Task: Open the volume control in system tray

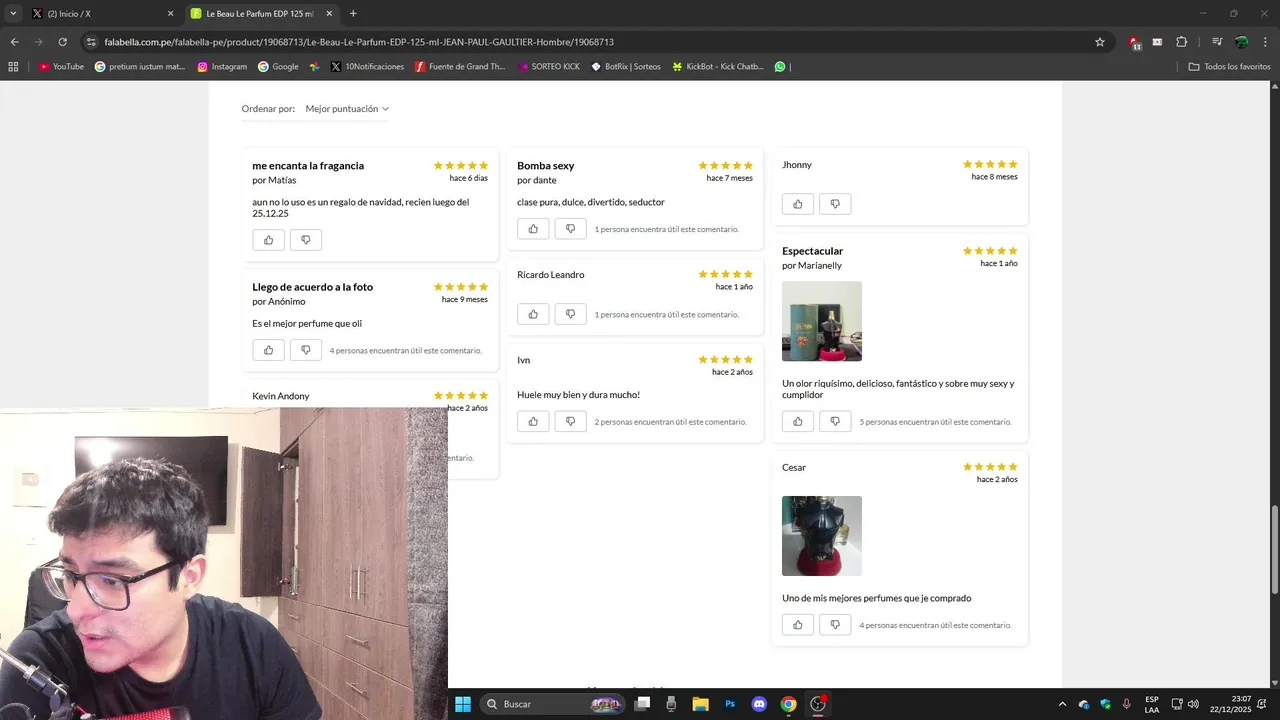Action: [x=1193, y=704]
